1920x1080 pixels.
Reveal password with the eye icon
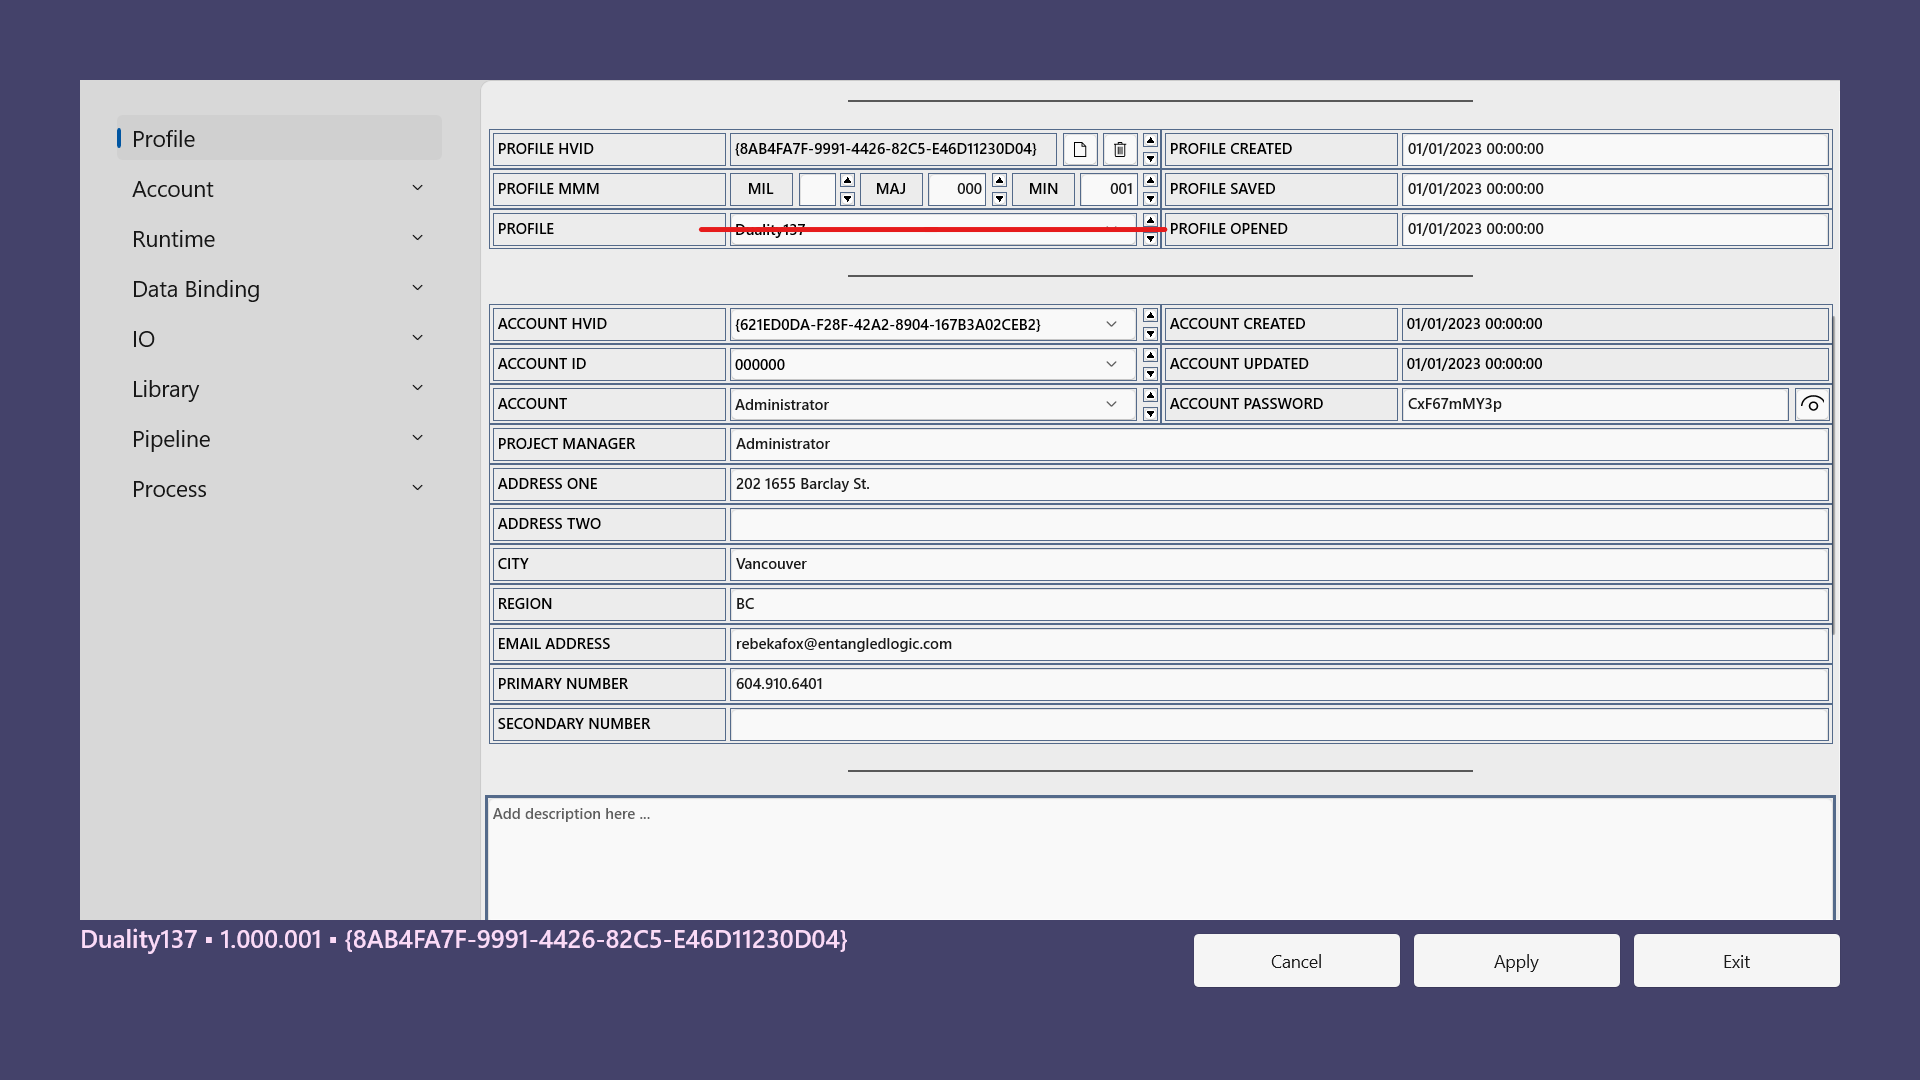pyautogui.click(x=1812, y=404)
